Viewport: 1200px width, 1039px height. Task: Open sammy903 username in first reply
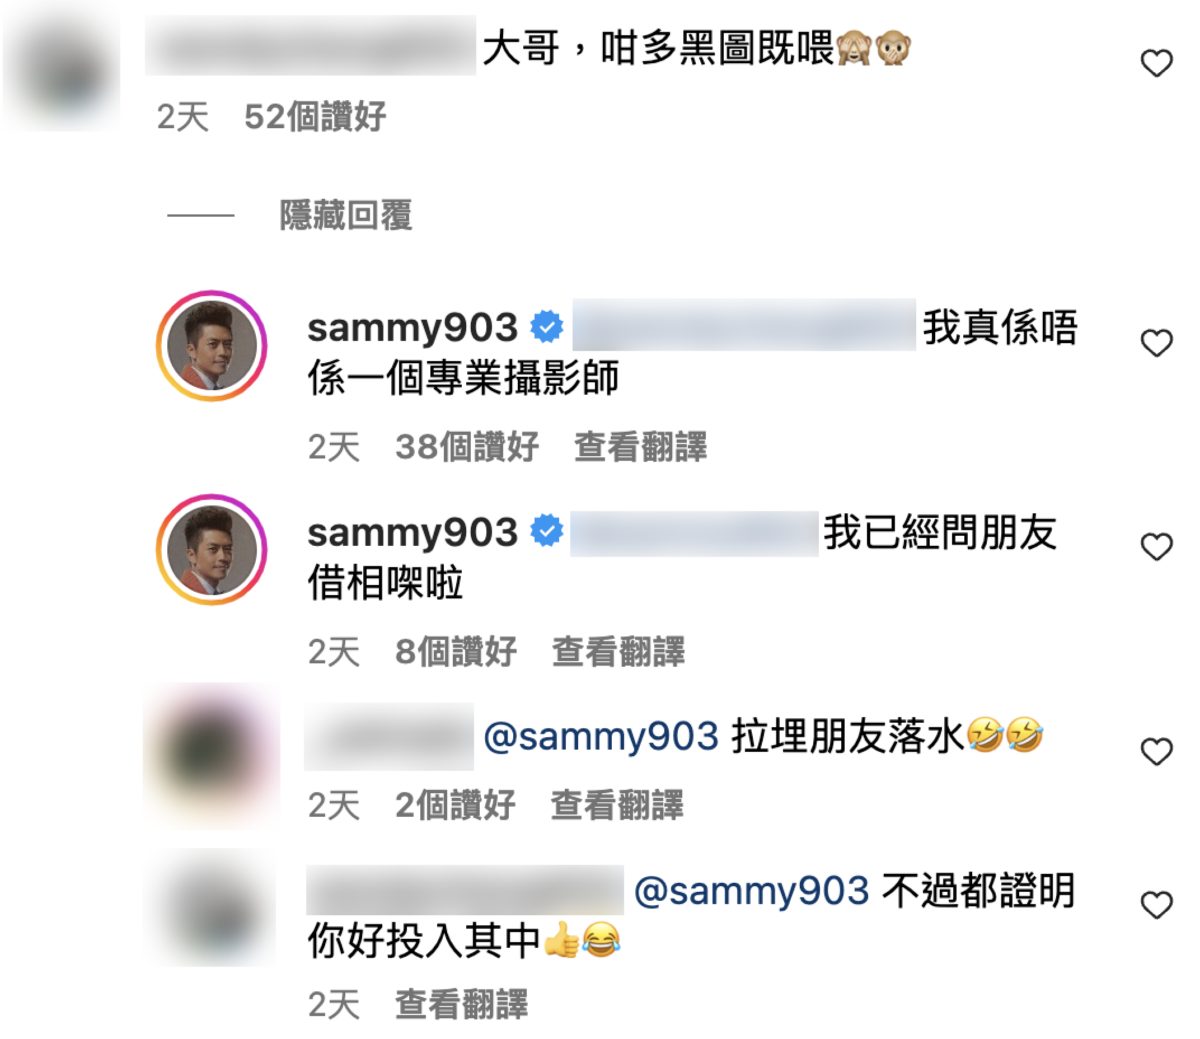(412, 328)
